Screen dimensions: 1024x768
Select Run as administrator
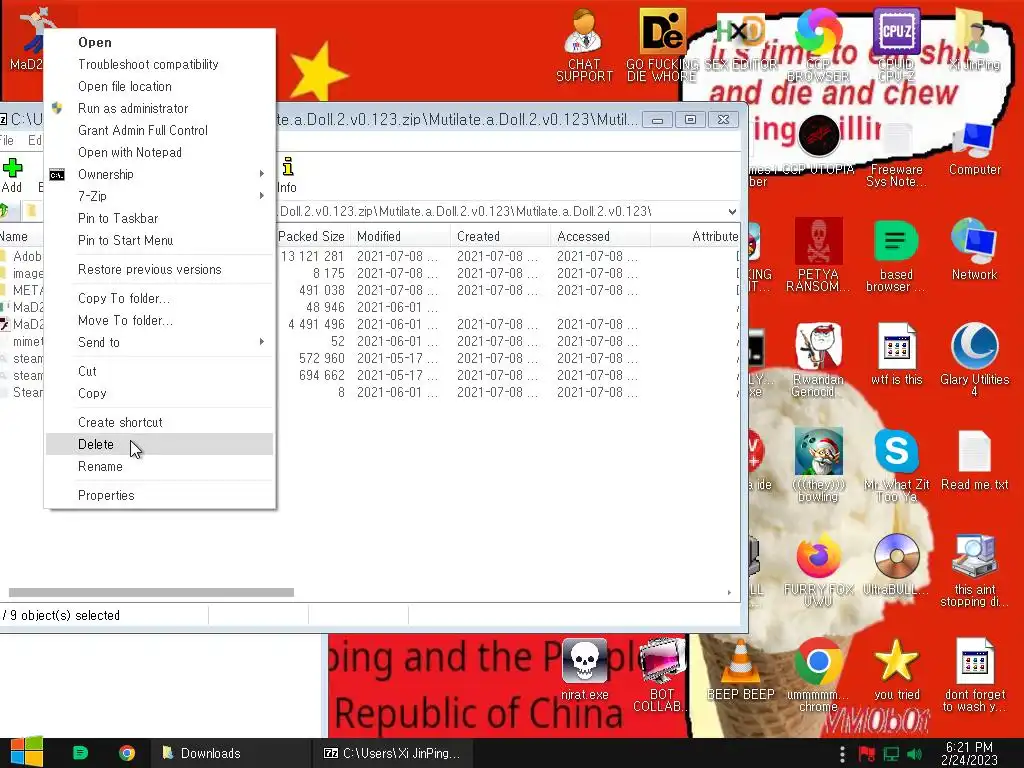coord(159,108)
